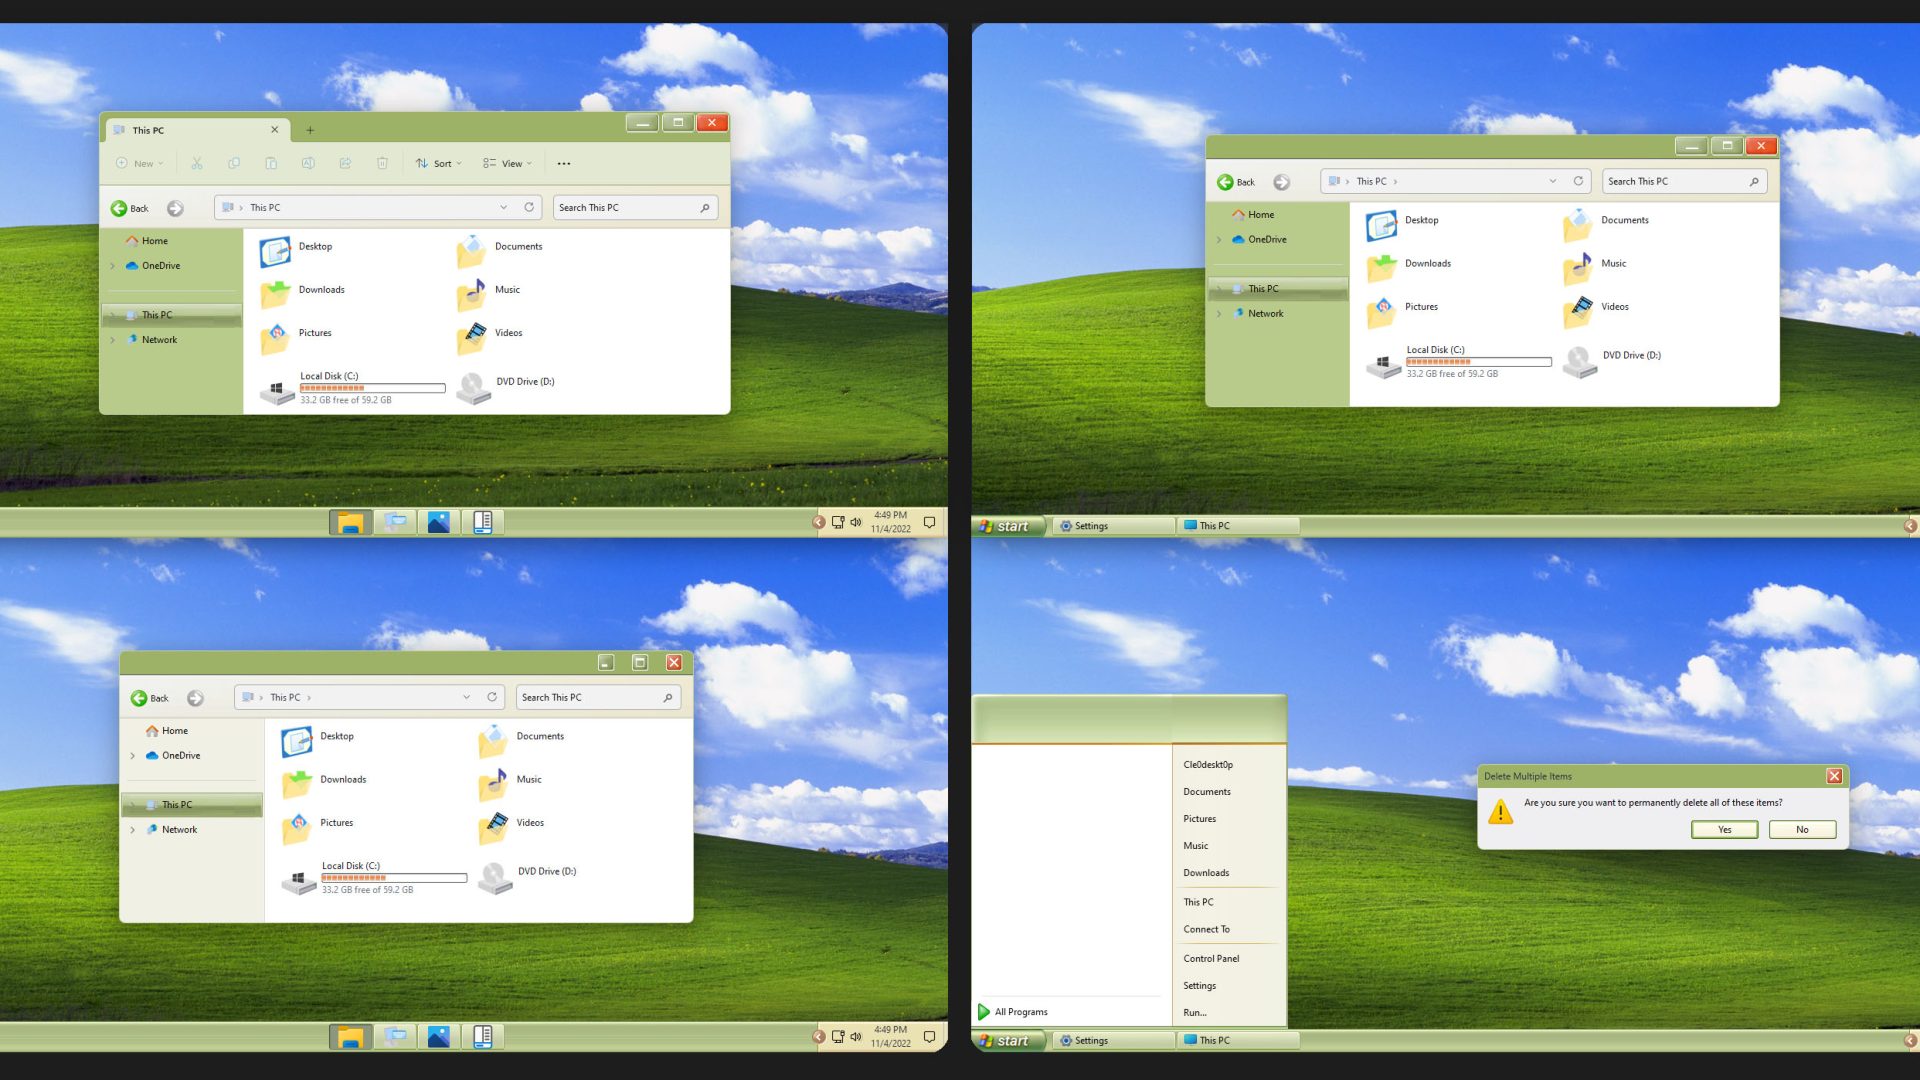Click the Local Disk C: usage bar
1920x1080 pixels.
[372, 387]
